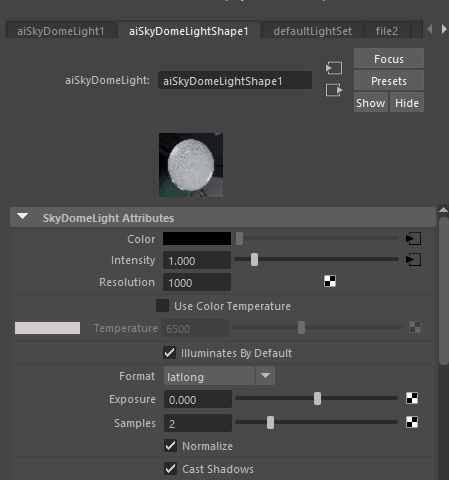The width and height of the screenshot is (449, 480).
Task: Toggle the Normalize checkbox
Action: [x=171, y=446]
